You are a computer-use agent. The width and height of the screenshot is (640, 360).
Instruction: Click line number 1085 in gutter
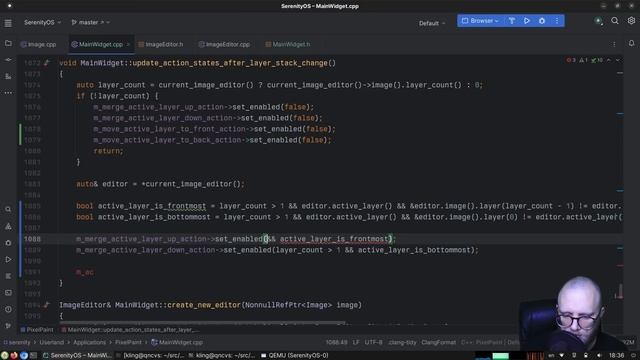tap(32, 206)
